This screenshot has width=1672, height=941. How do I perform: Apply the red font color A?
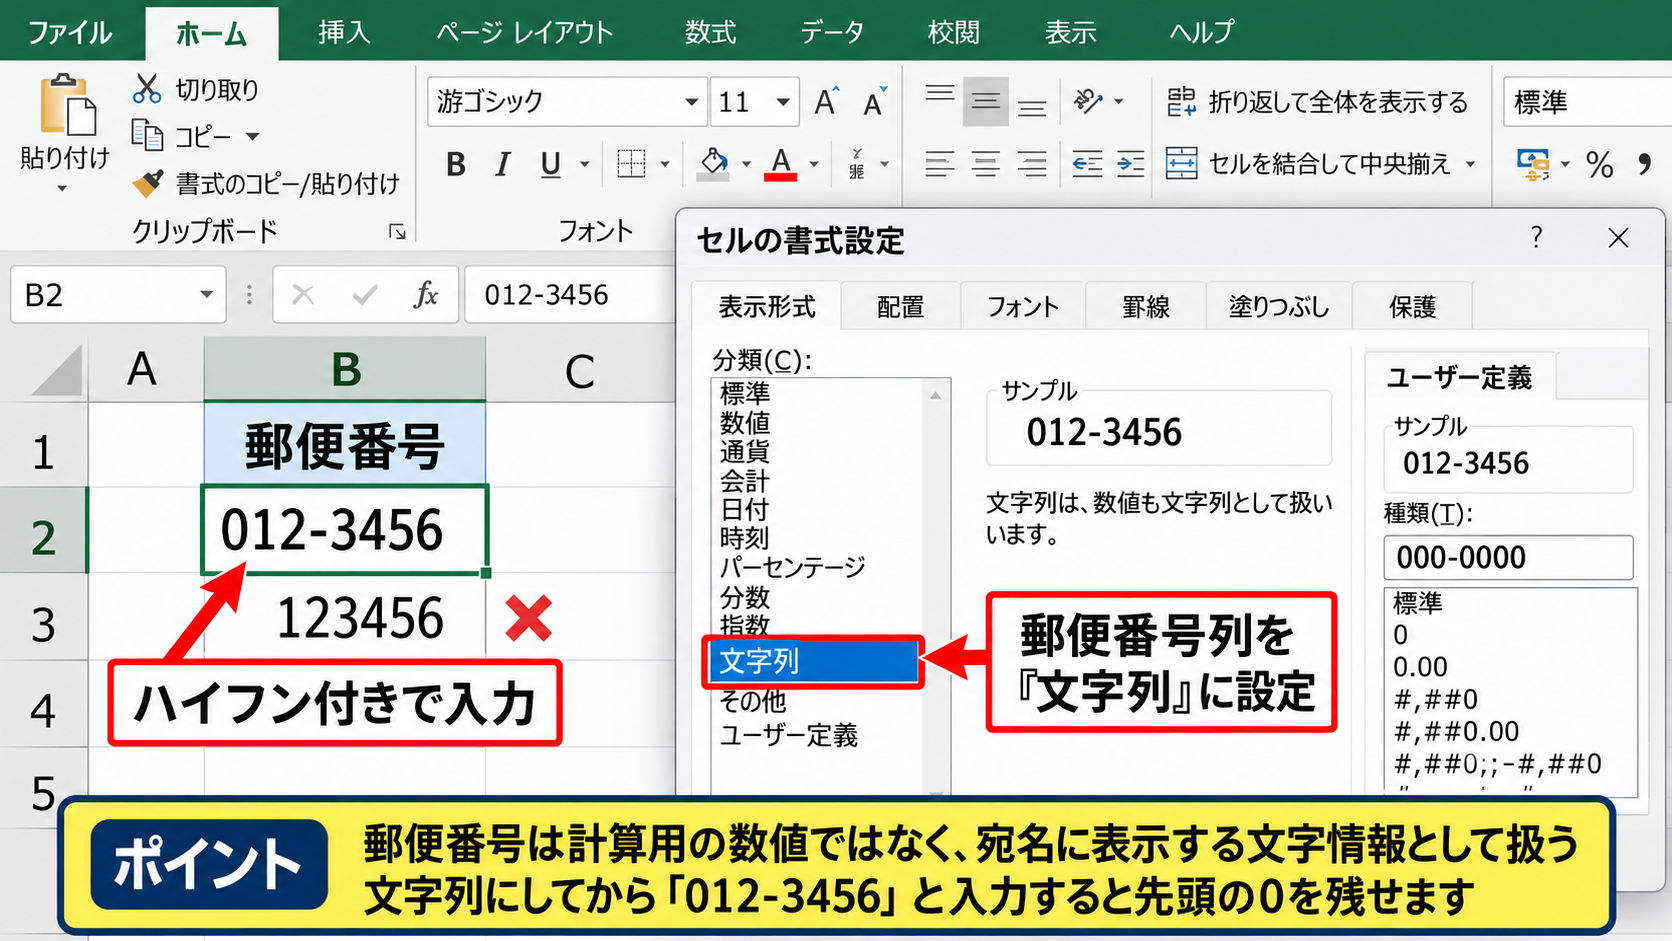click(781, 163)
